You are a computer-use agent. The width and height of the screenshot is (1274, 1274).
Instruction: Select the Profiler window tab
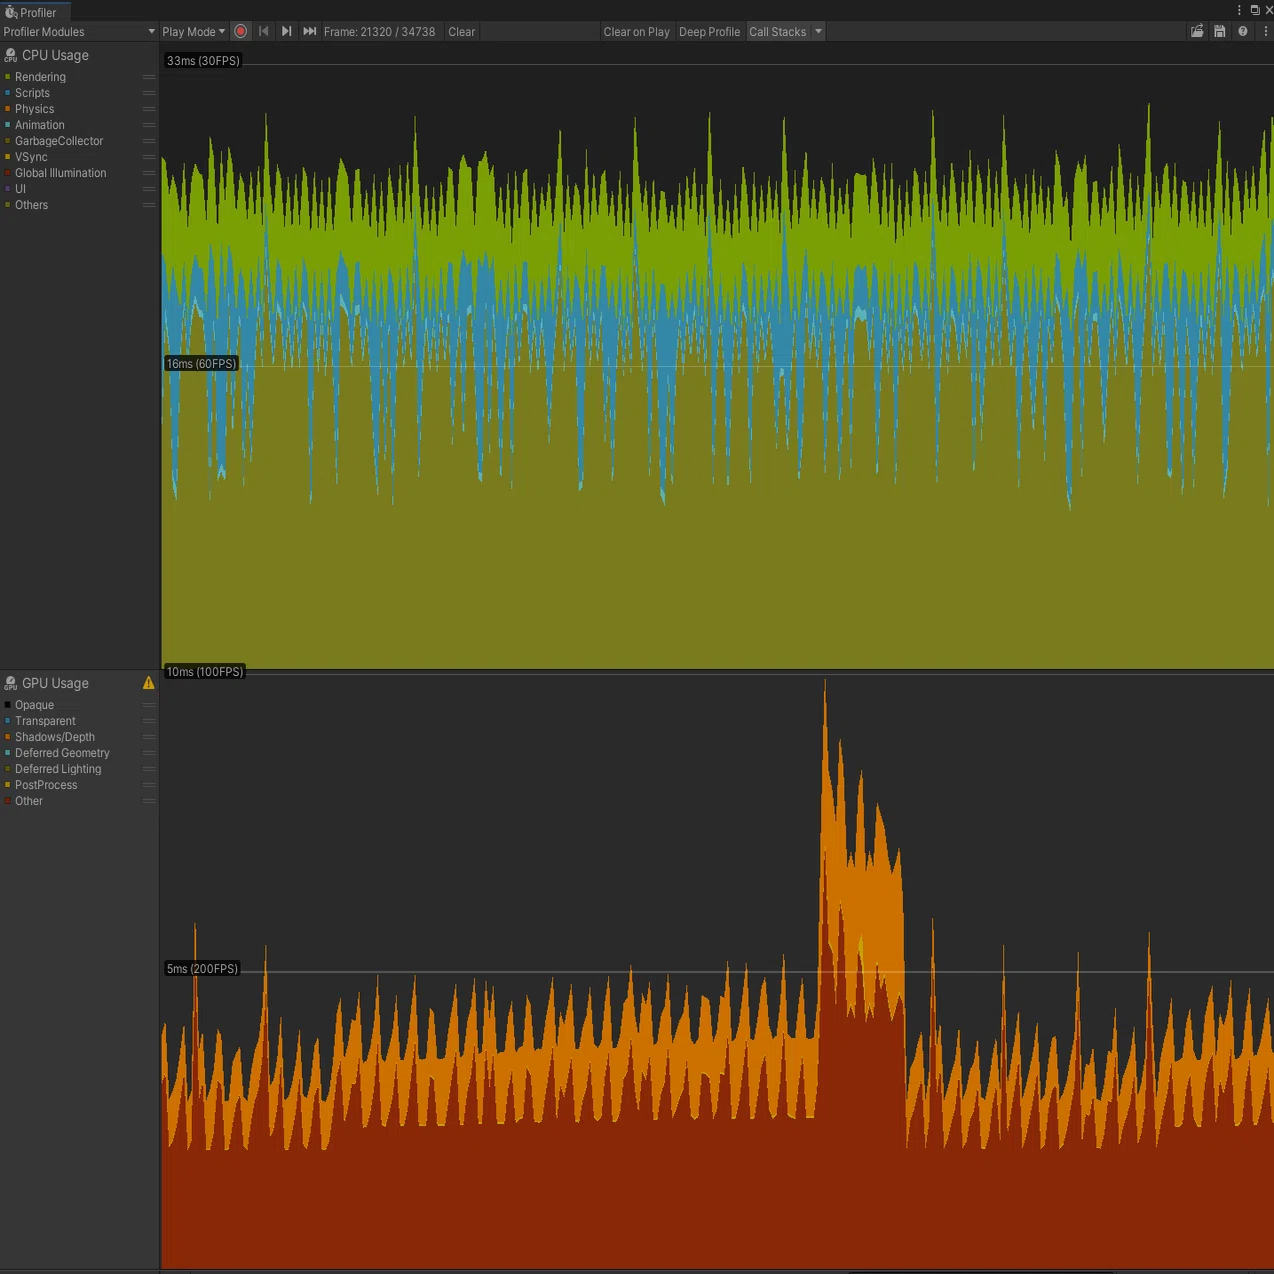click(35, 12)
